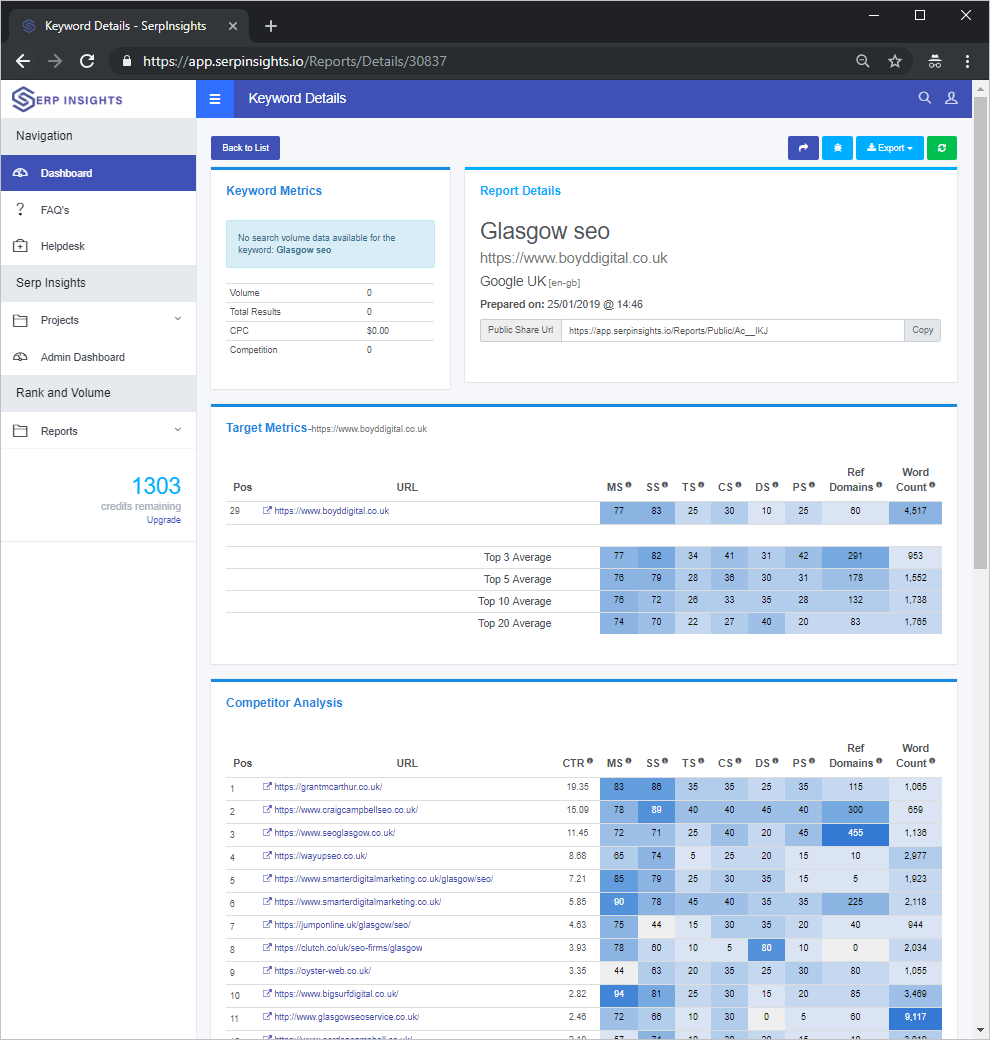Click the Back to List button
Image resolution: width=990 pixels, height=1040 pixels.
245,147
